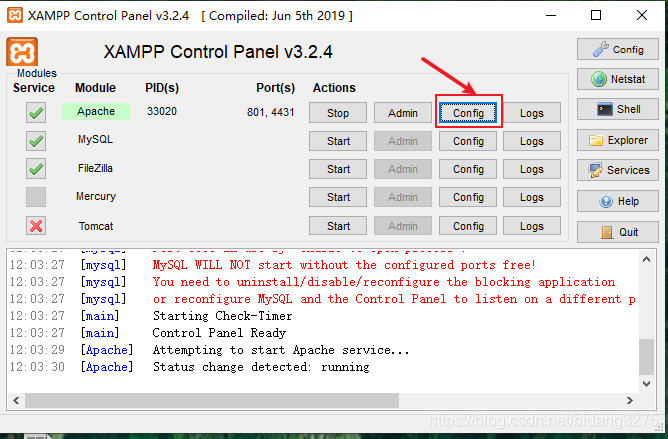Screen dimensions: 668x439
Task: Open Apache Admin page
Action: [x=403, y=113]
